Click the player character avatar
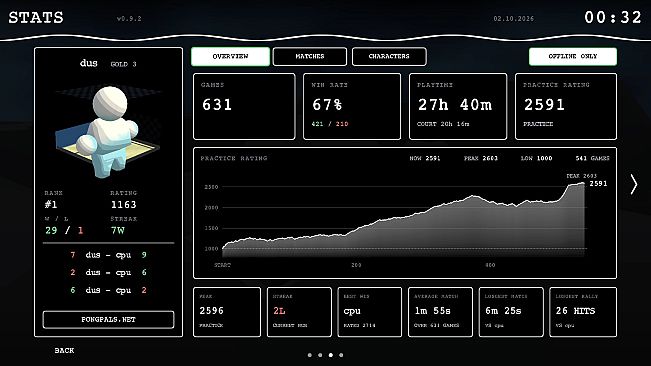The width and height of the screenshot is (651, 366). pyautogui.click(x=108, y=132)
